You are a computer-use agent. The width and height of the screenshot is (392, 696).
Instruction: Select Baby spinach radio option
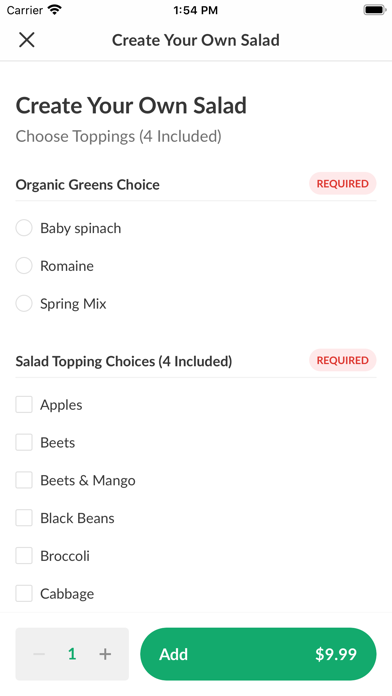(x=24, y=228)
